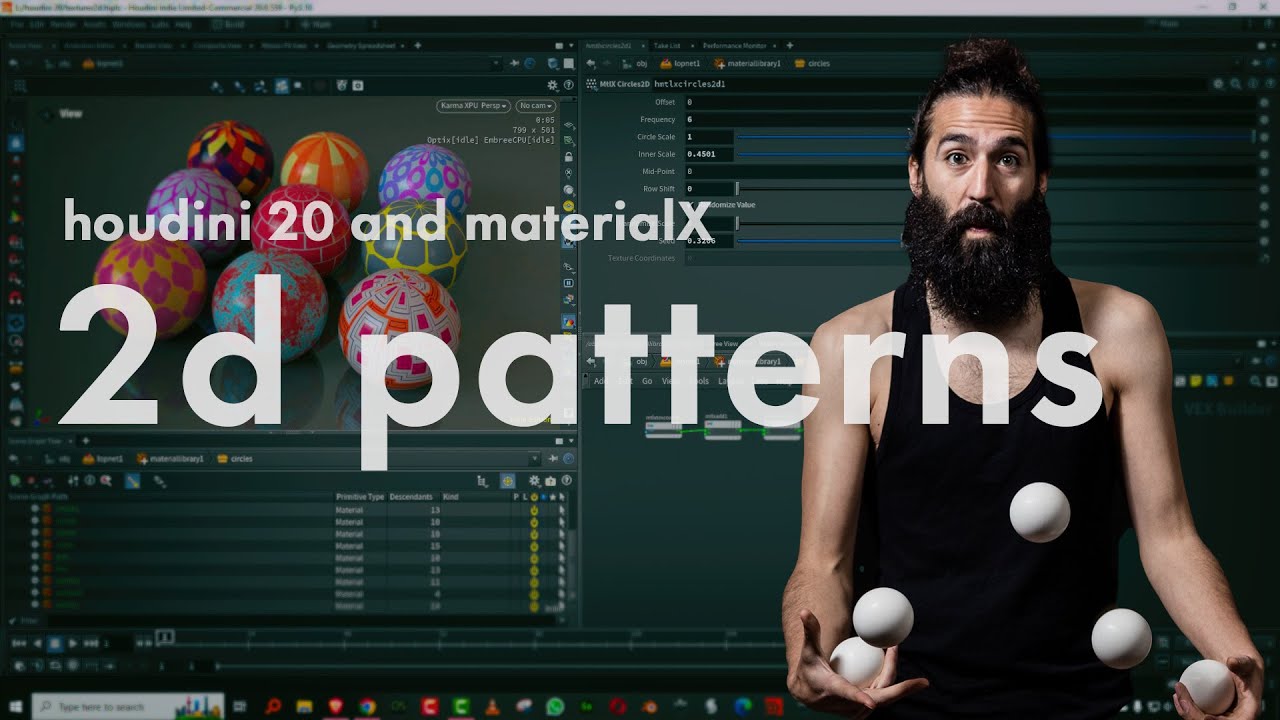Toggle the highlighted target icon in scene graph toolbar
The image size is (1280, 720).
[507, 481]
